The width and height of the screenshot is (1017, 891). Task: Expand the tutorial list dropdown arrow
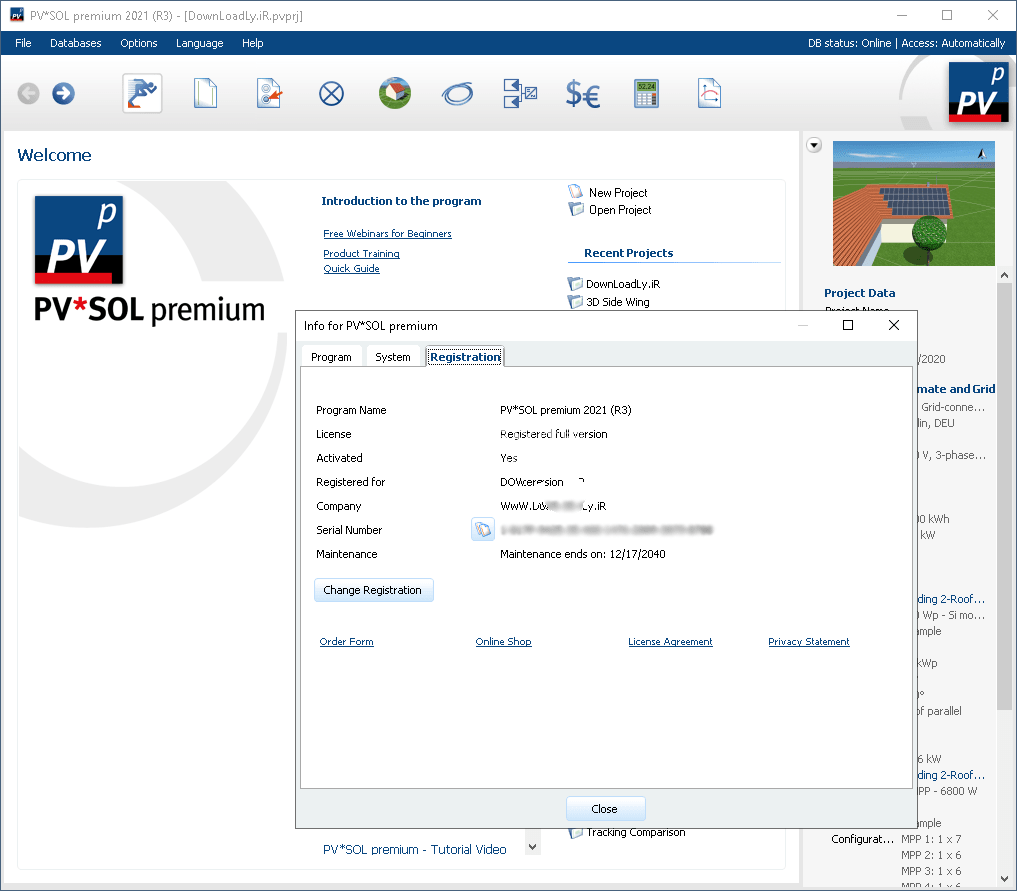(532, 847)
